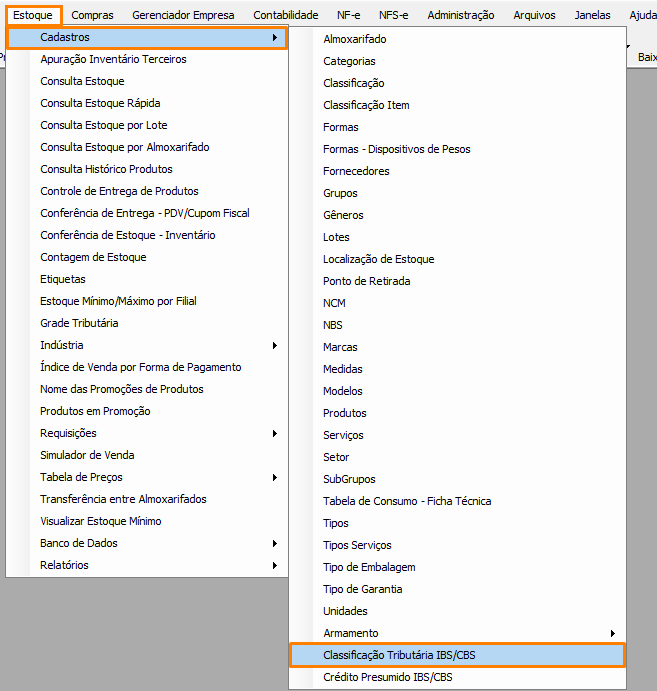Open Consulta Estoque Rápida
657x691 pixels.
[x=147, y=104]
